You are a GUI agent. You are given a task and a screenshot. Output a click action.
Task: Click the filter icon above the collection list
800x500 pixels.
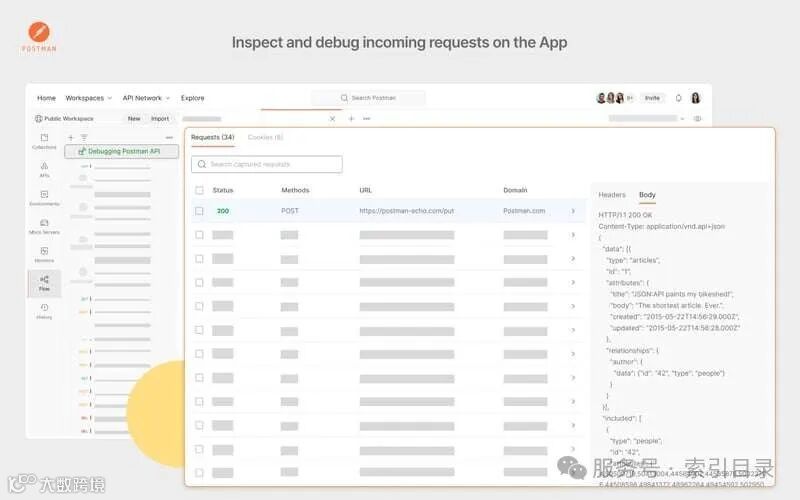tap(84, 138)
